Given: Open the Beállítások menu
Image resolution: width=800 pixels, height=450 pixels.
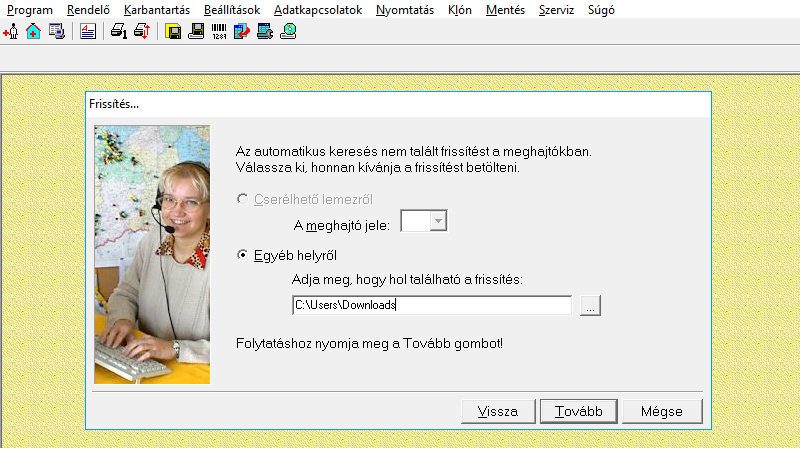Looking at the screenshot, I should click(x=232, y=10).
